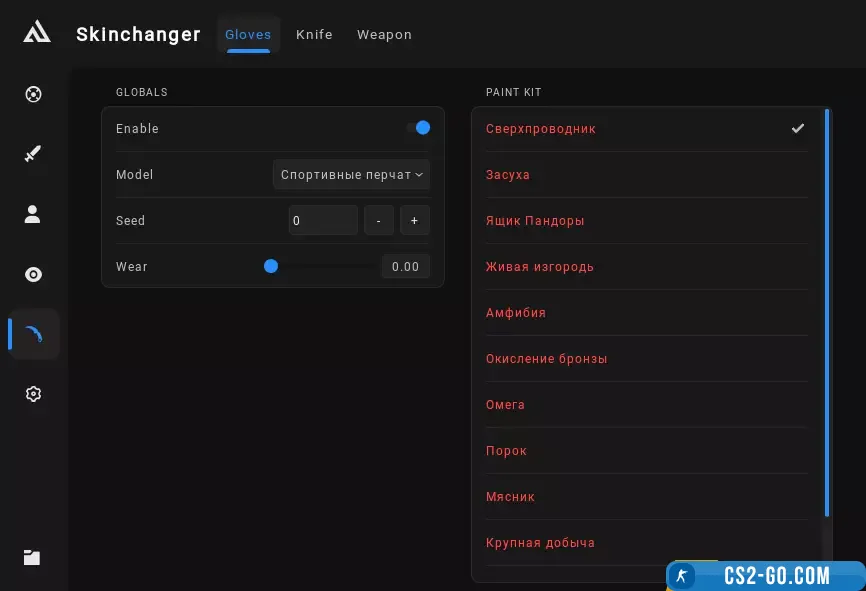Open the configs folder icon at bottom
866x591 pixels.
(x=32, y=558)
